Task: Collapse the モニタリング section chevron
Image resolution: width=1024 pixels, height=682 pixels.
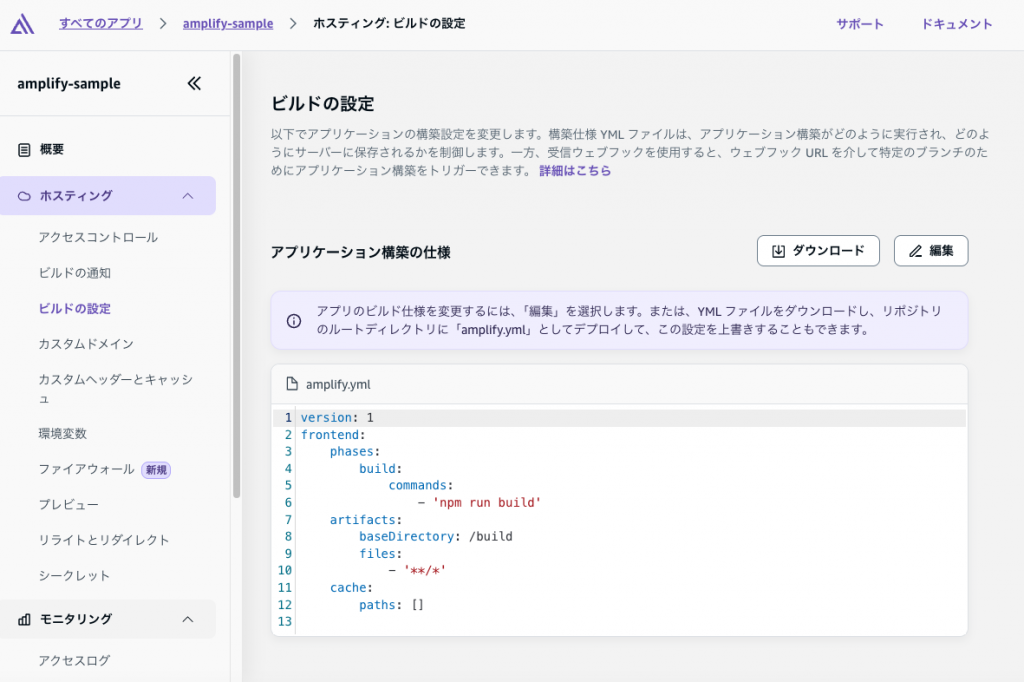Action: pyautogui.click(x=187, y=619)
